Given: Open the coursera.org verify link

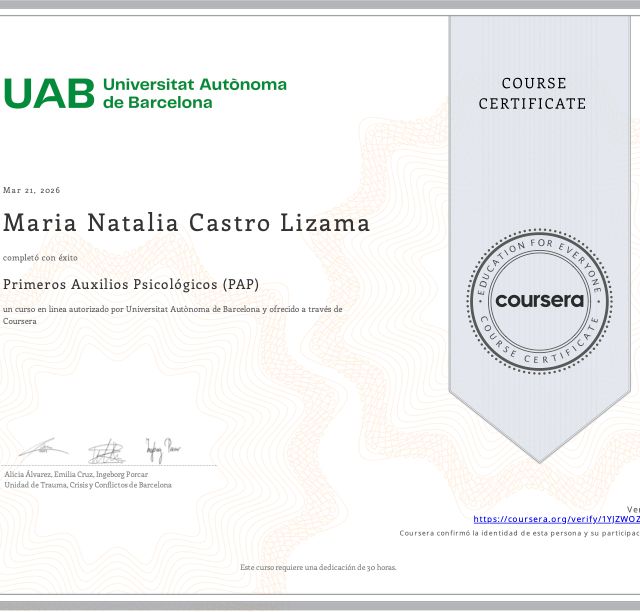Looking at the screenshot, I should (556, 519).
